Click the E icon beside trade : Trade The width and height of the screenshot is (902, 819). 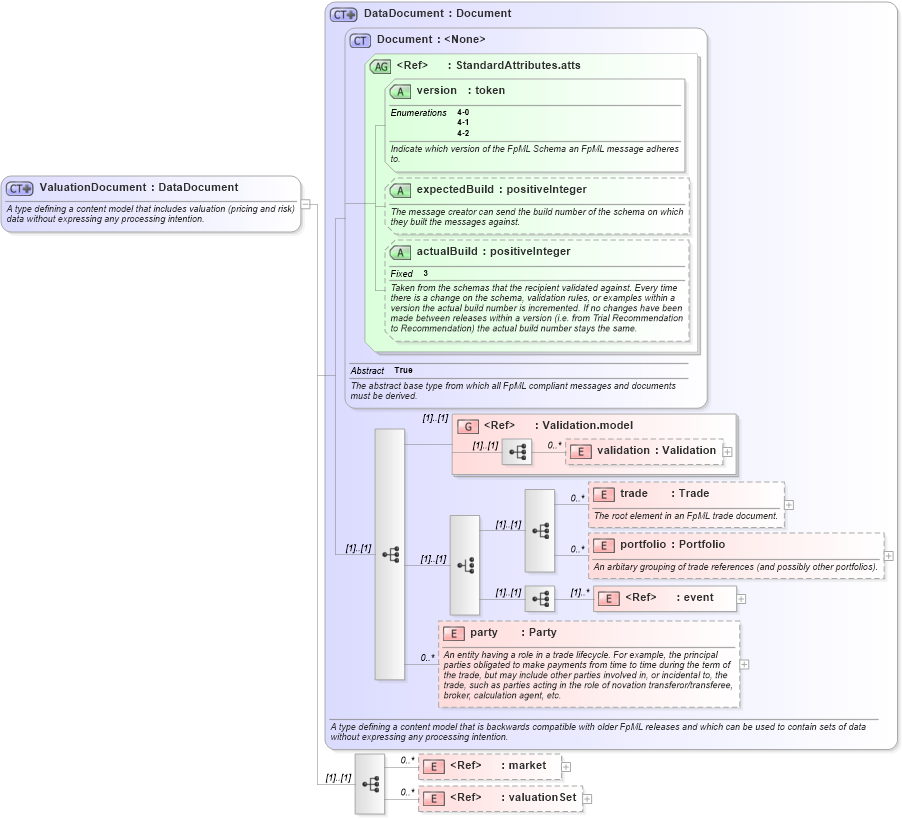coord(602,493)
